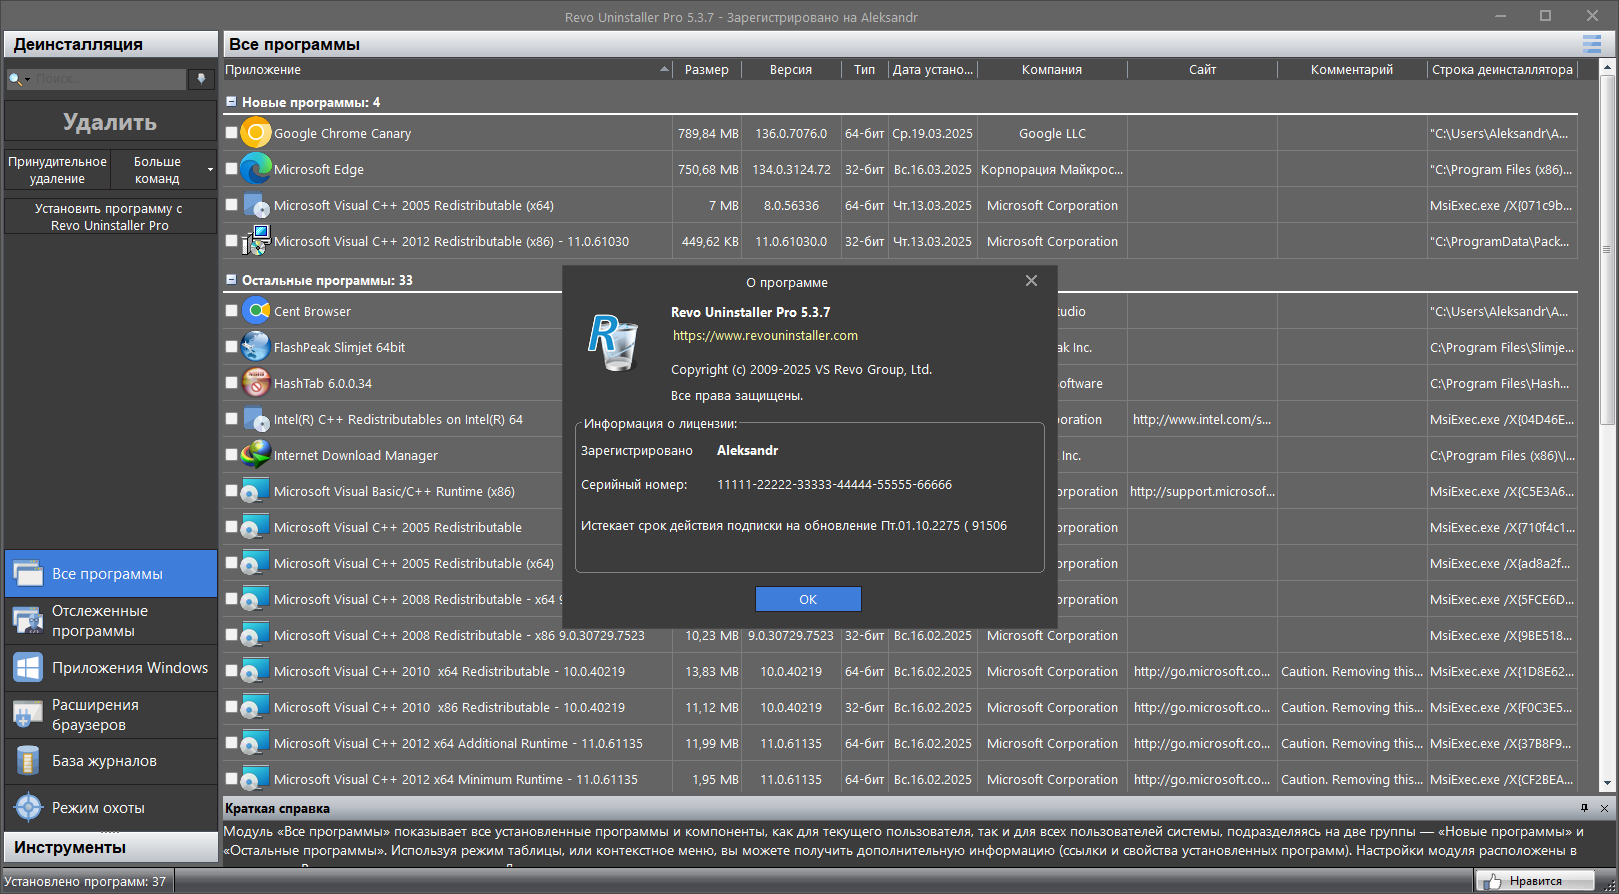Screen dimensions: 1619x894
Task: Open the More Commands dropdown arrow
Action: click(x=210, y=170)
